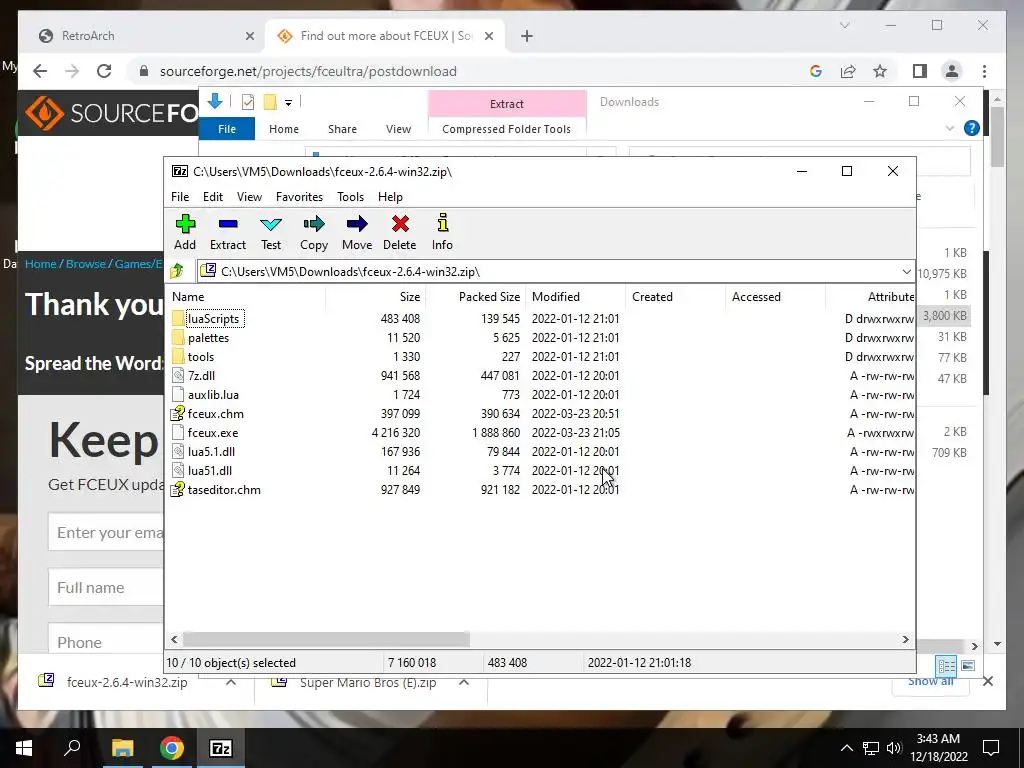The image size is (1024, 768).
Task: Open the Chrome share icon
Action: [848, 71]
